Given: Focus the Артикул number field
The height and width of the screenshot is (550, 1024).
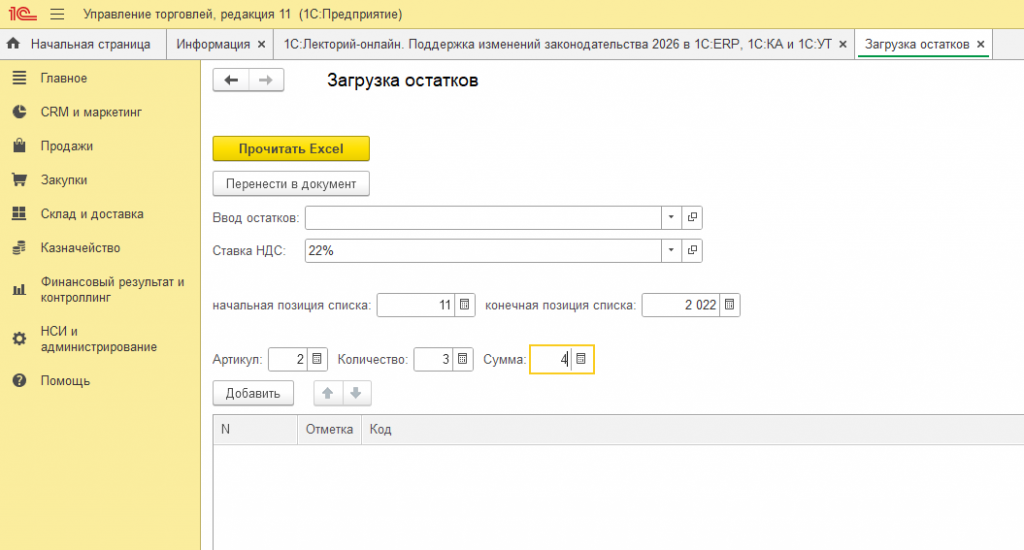Looking at the screenshot, I should 288,359.
